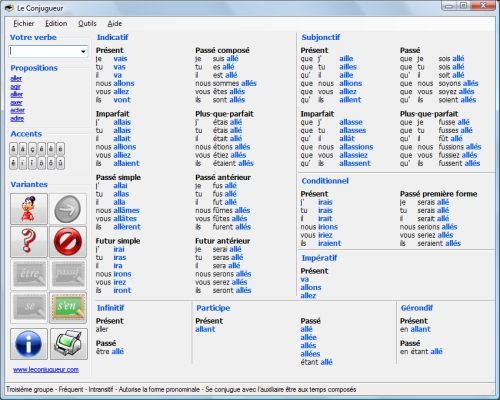Click the word 'aillent' in Subjonctif Présent
The image size is (500, 400).
[x=350, y=100]
